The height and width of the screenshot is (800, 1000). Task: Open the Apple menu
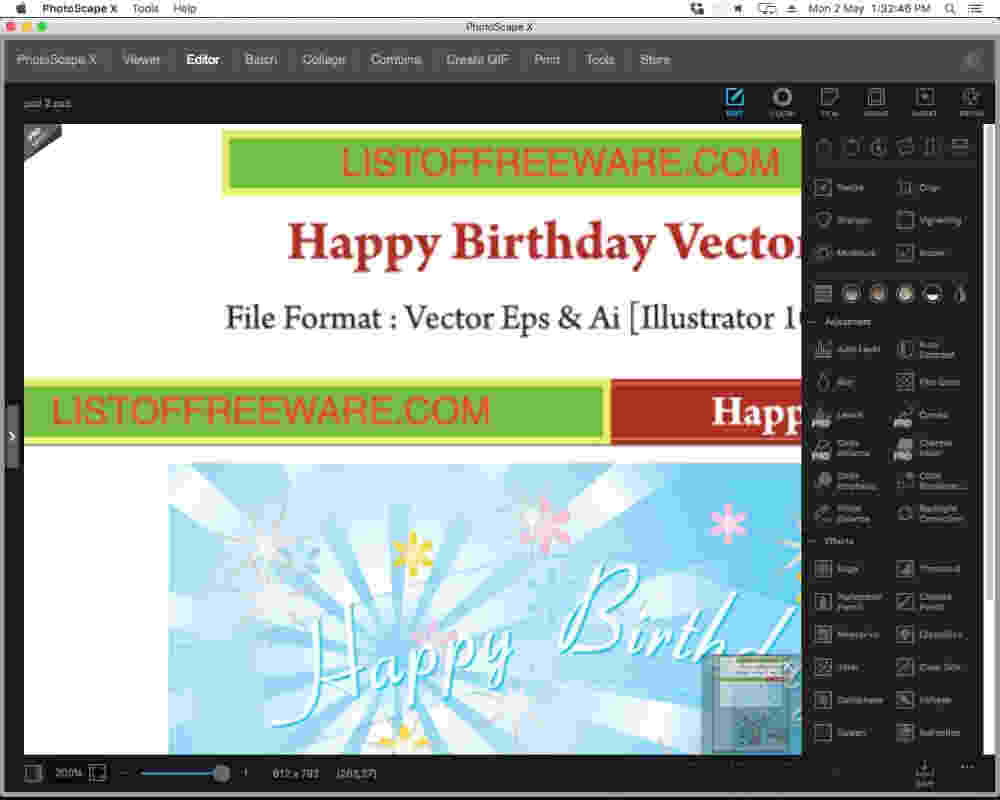tap(20, 8)
